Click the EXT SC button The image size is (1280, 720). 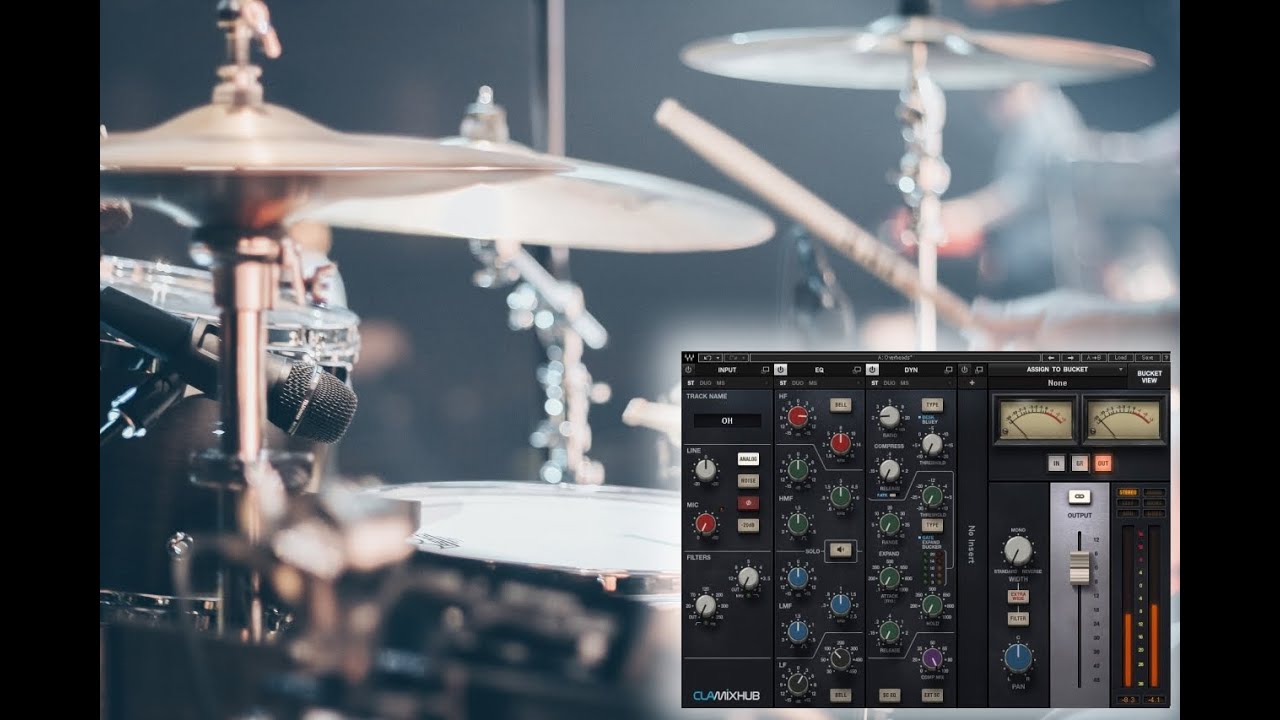point(932,694)
